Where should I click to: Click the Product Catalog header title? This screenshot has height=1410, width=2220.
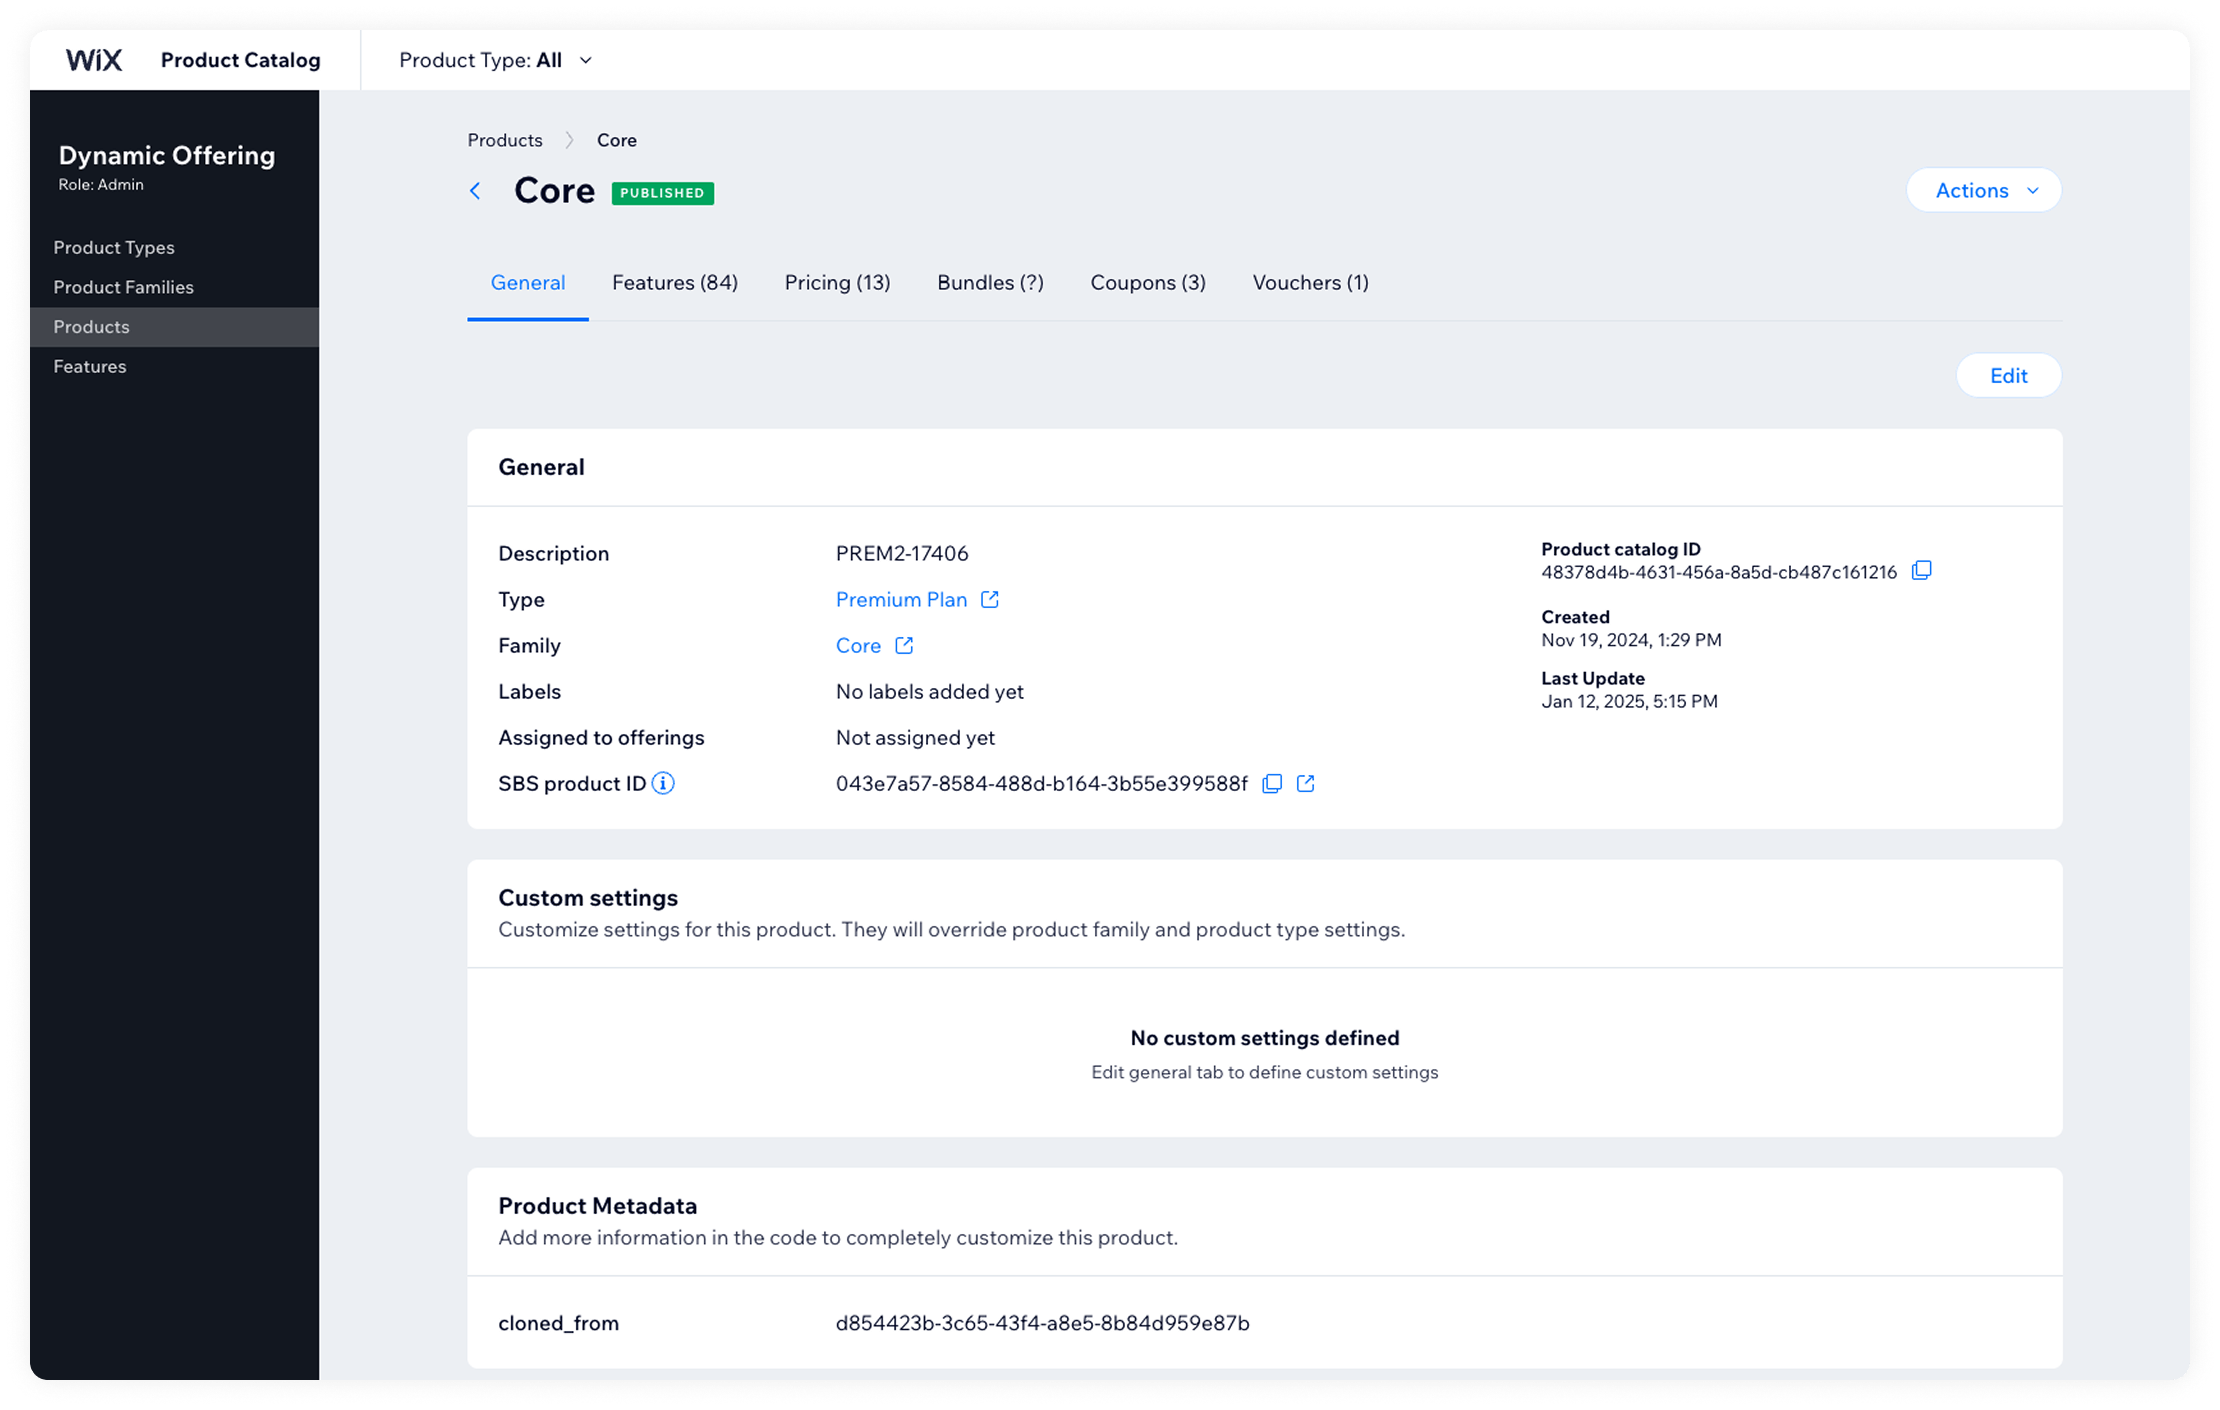tap(240, 60)
